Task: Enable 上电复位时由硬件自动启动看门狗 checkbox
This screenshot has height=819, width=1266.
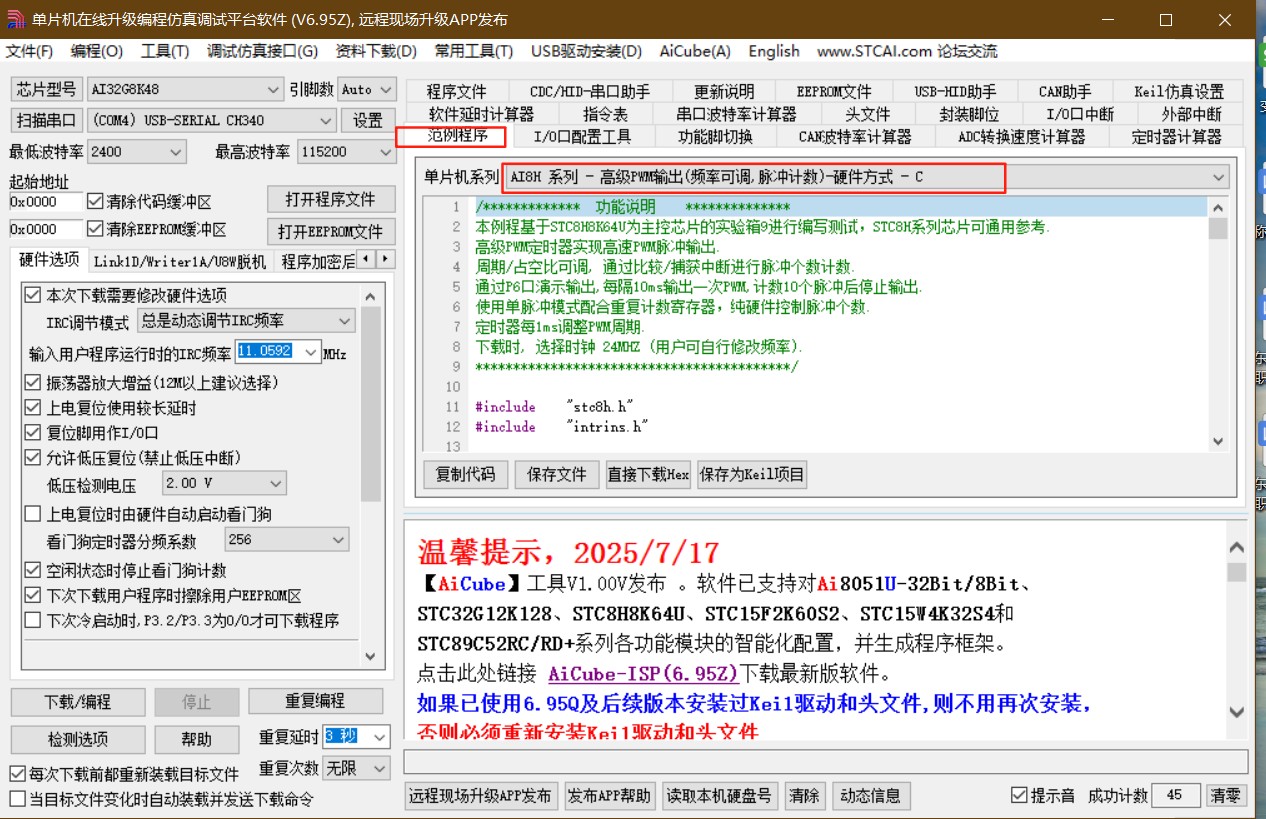Action: click(32, 514)
